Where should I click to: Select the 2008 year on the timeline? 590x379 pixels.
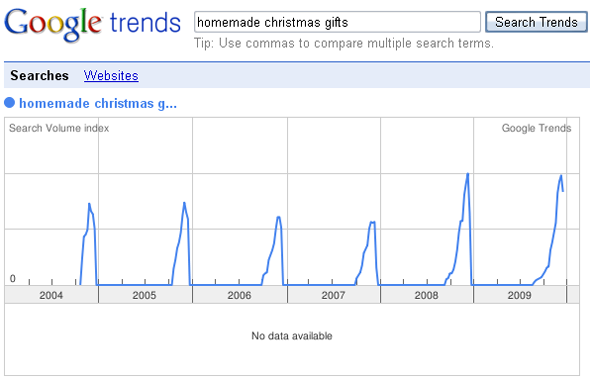pyautogui.click(x=427, y=295)
